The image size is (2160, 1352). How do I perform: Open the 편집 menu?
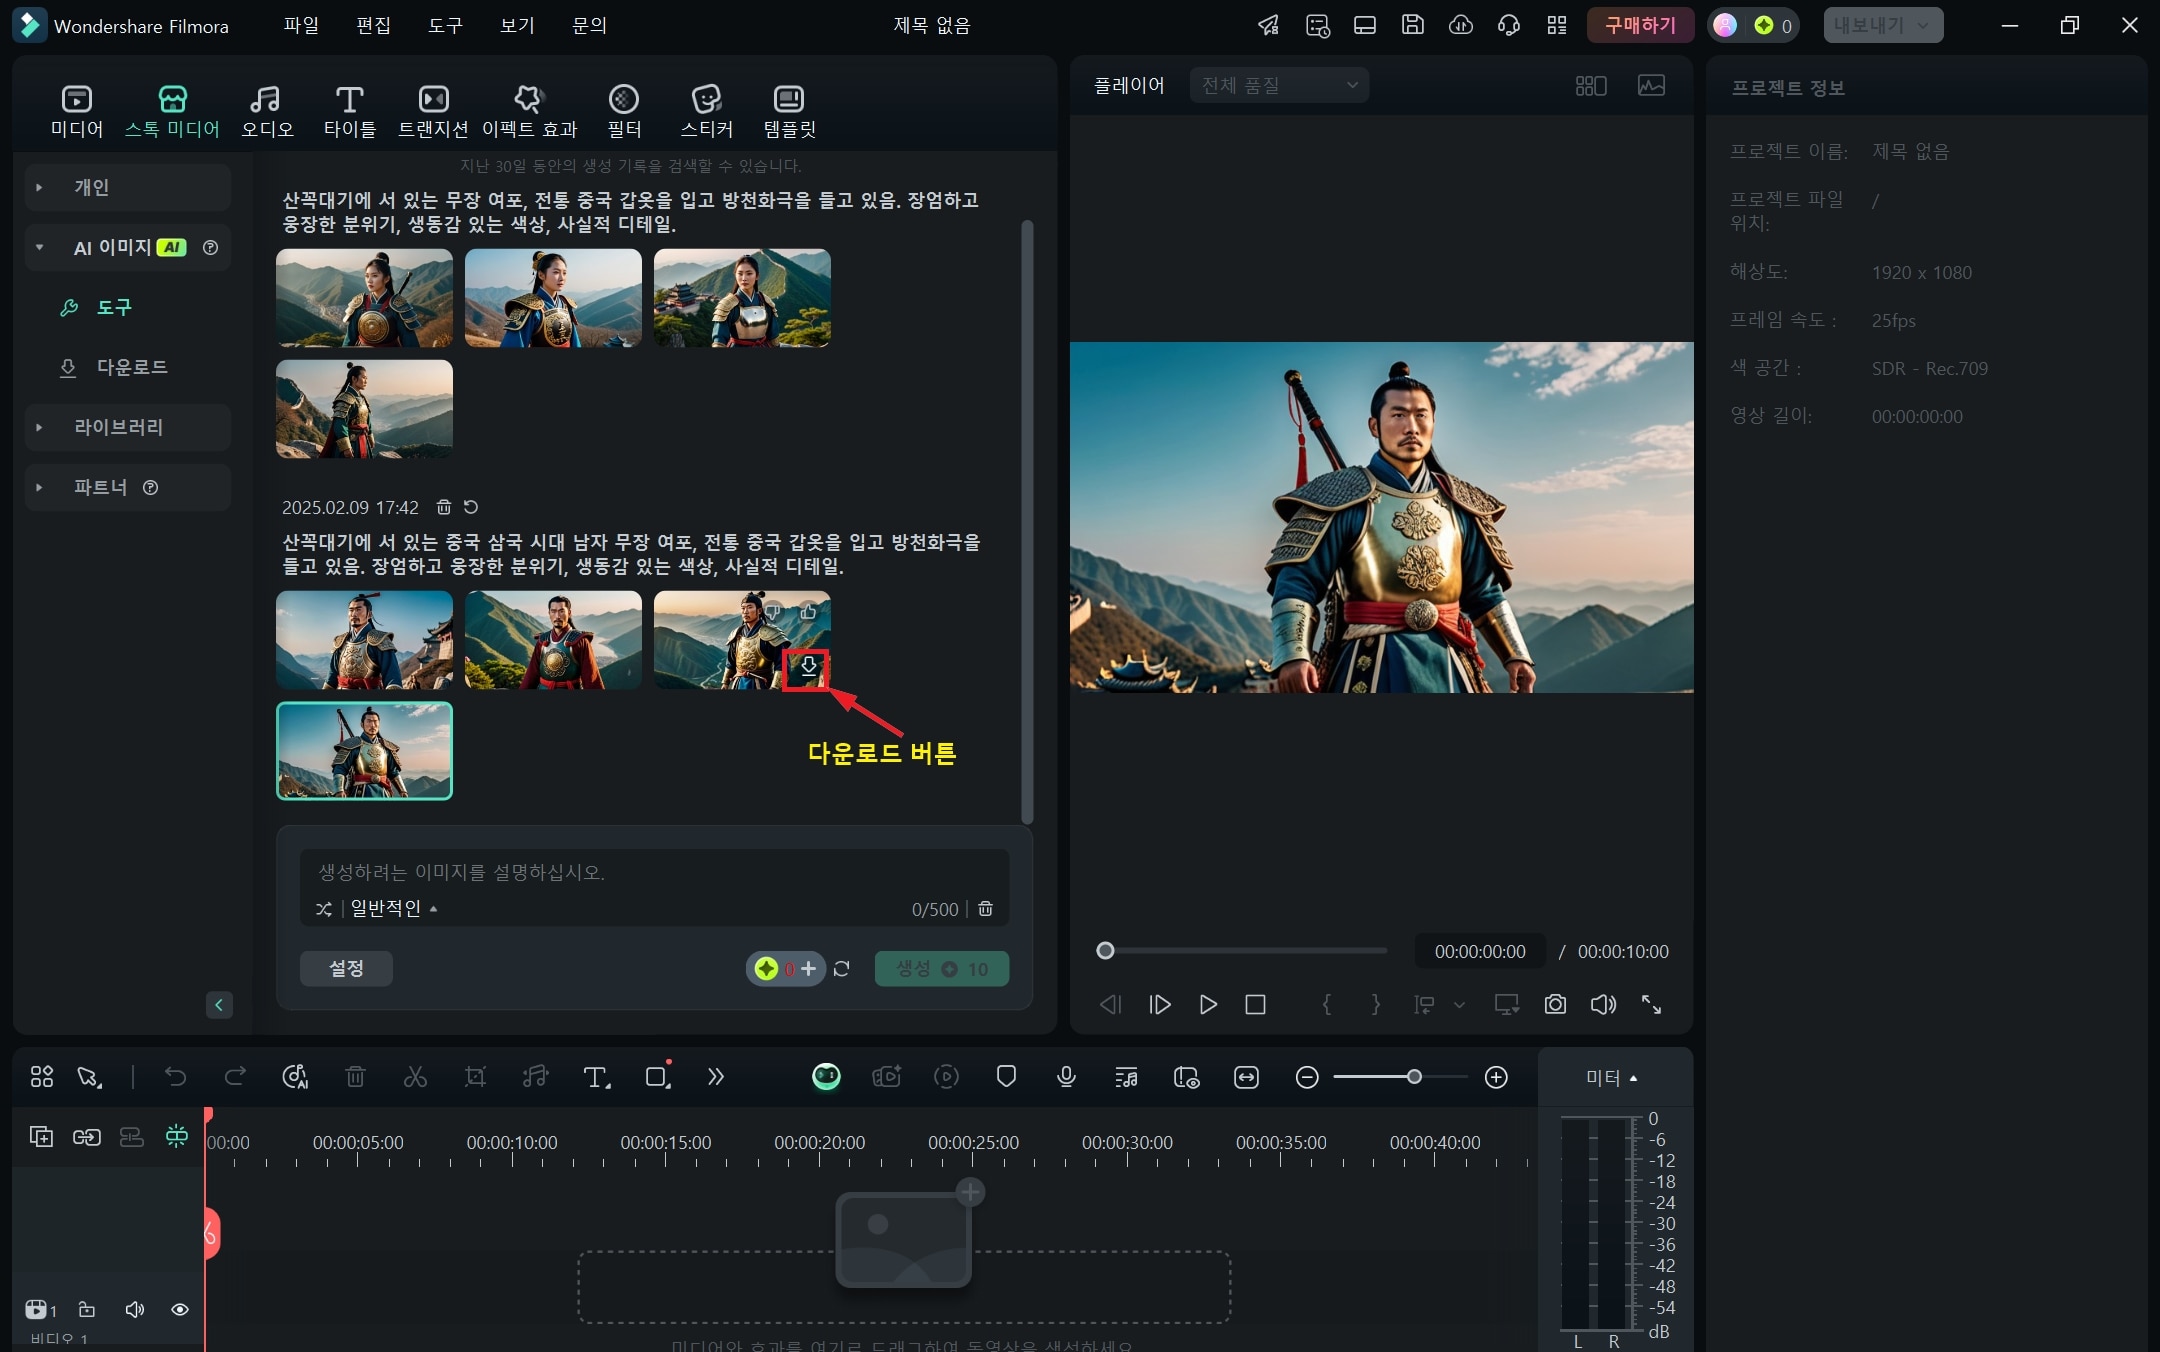tap(373, 25)
